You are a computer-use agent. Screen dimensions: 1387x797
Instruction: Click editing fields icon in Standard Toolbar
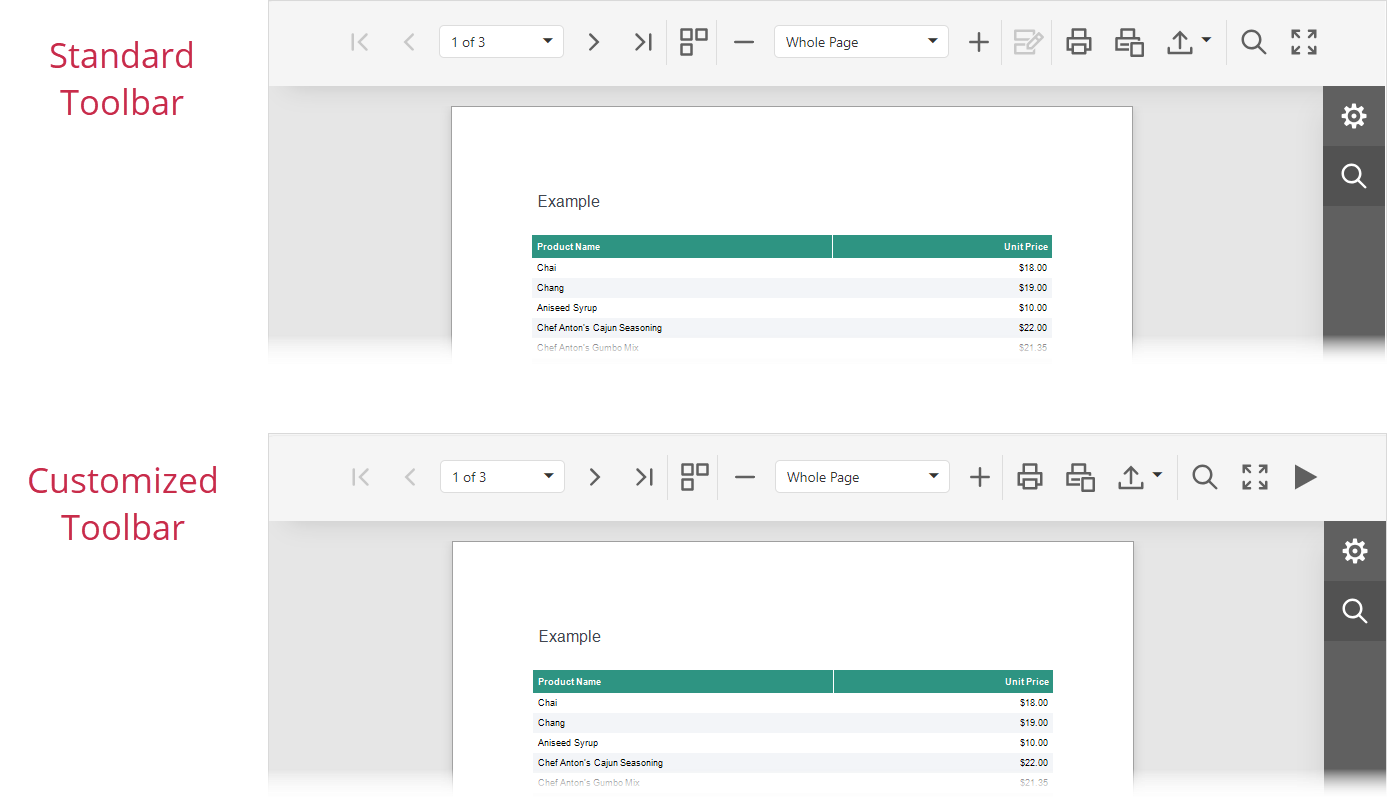[1028, 42]
